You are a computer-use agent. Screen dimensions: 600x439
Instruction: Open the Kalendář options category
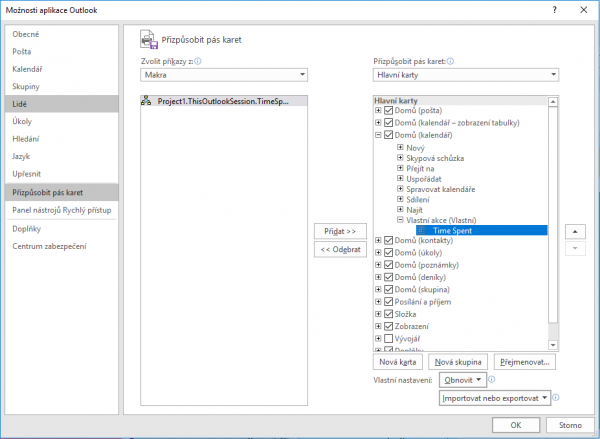tap(62, 69)
